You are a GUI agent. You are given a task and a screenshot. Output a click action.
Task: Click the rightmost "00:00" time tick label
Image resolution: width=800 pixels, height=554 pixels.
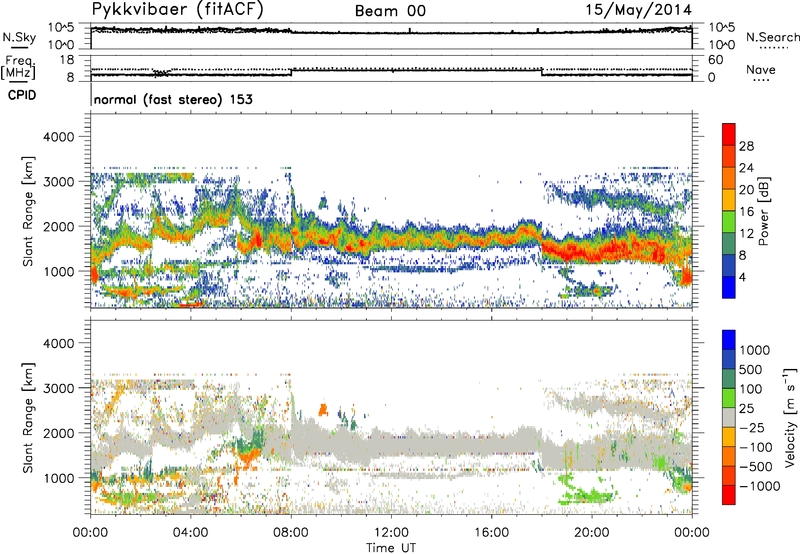coord(692,533)
